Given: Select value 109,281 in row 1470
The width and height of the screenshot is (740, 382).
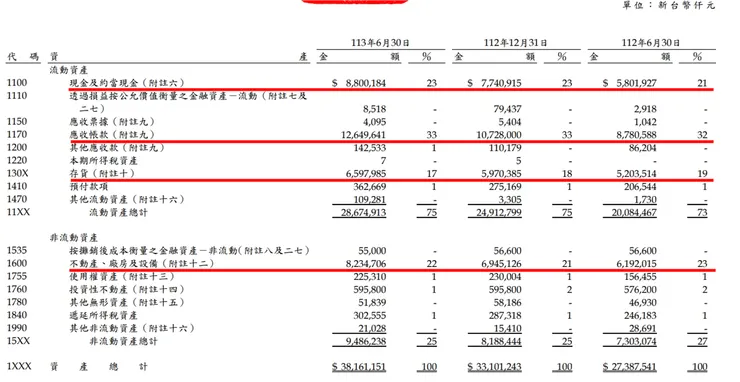Looking at the screenshot, I should [370, 199].
